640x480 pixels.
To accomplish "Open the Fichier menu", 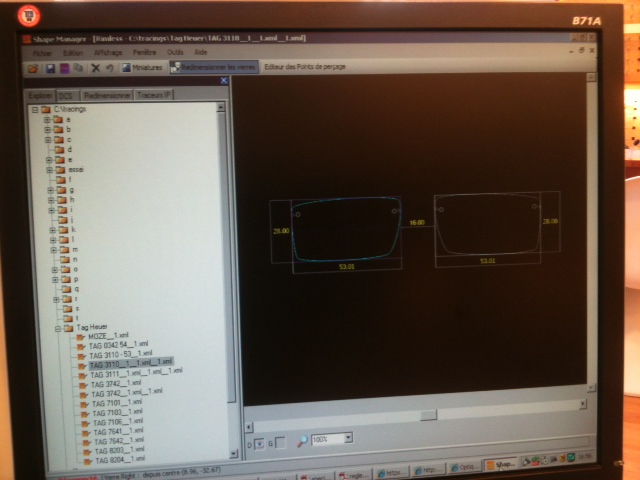I will 42,53.
